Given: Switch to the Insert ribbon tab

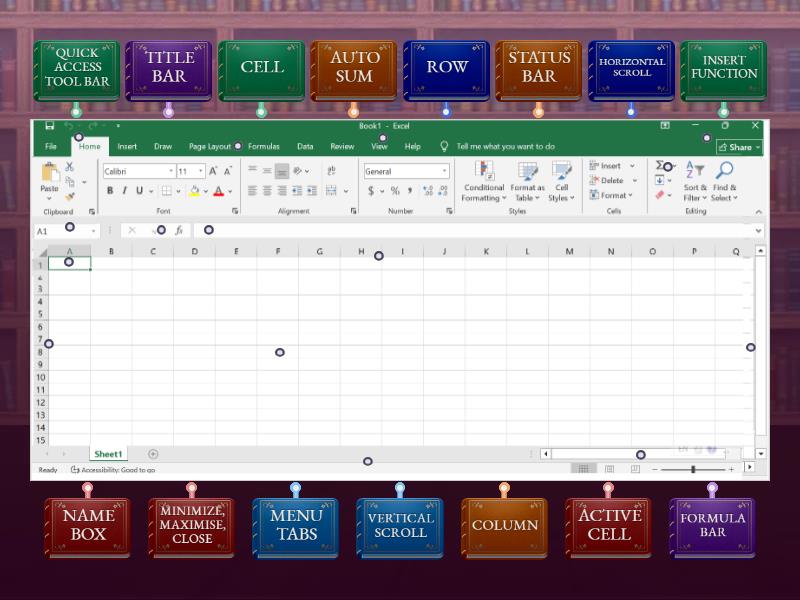Looking at the screenshot, I should click(127, 147).
